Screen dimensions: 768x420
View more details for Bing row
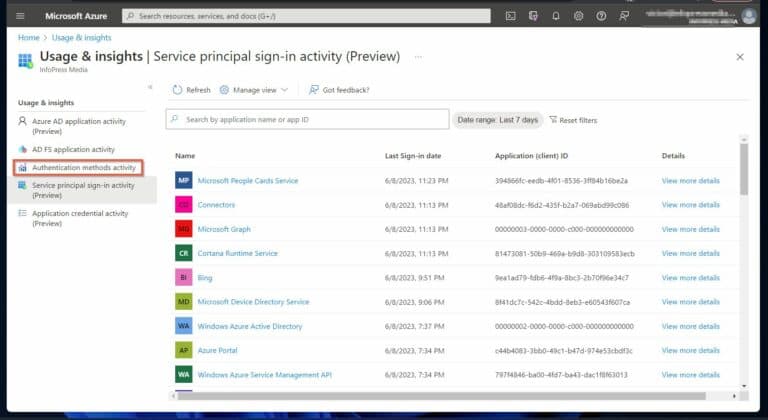tap(691, 277)
